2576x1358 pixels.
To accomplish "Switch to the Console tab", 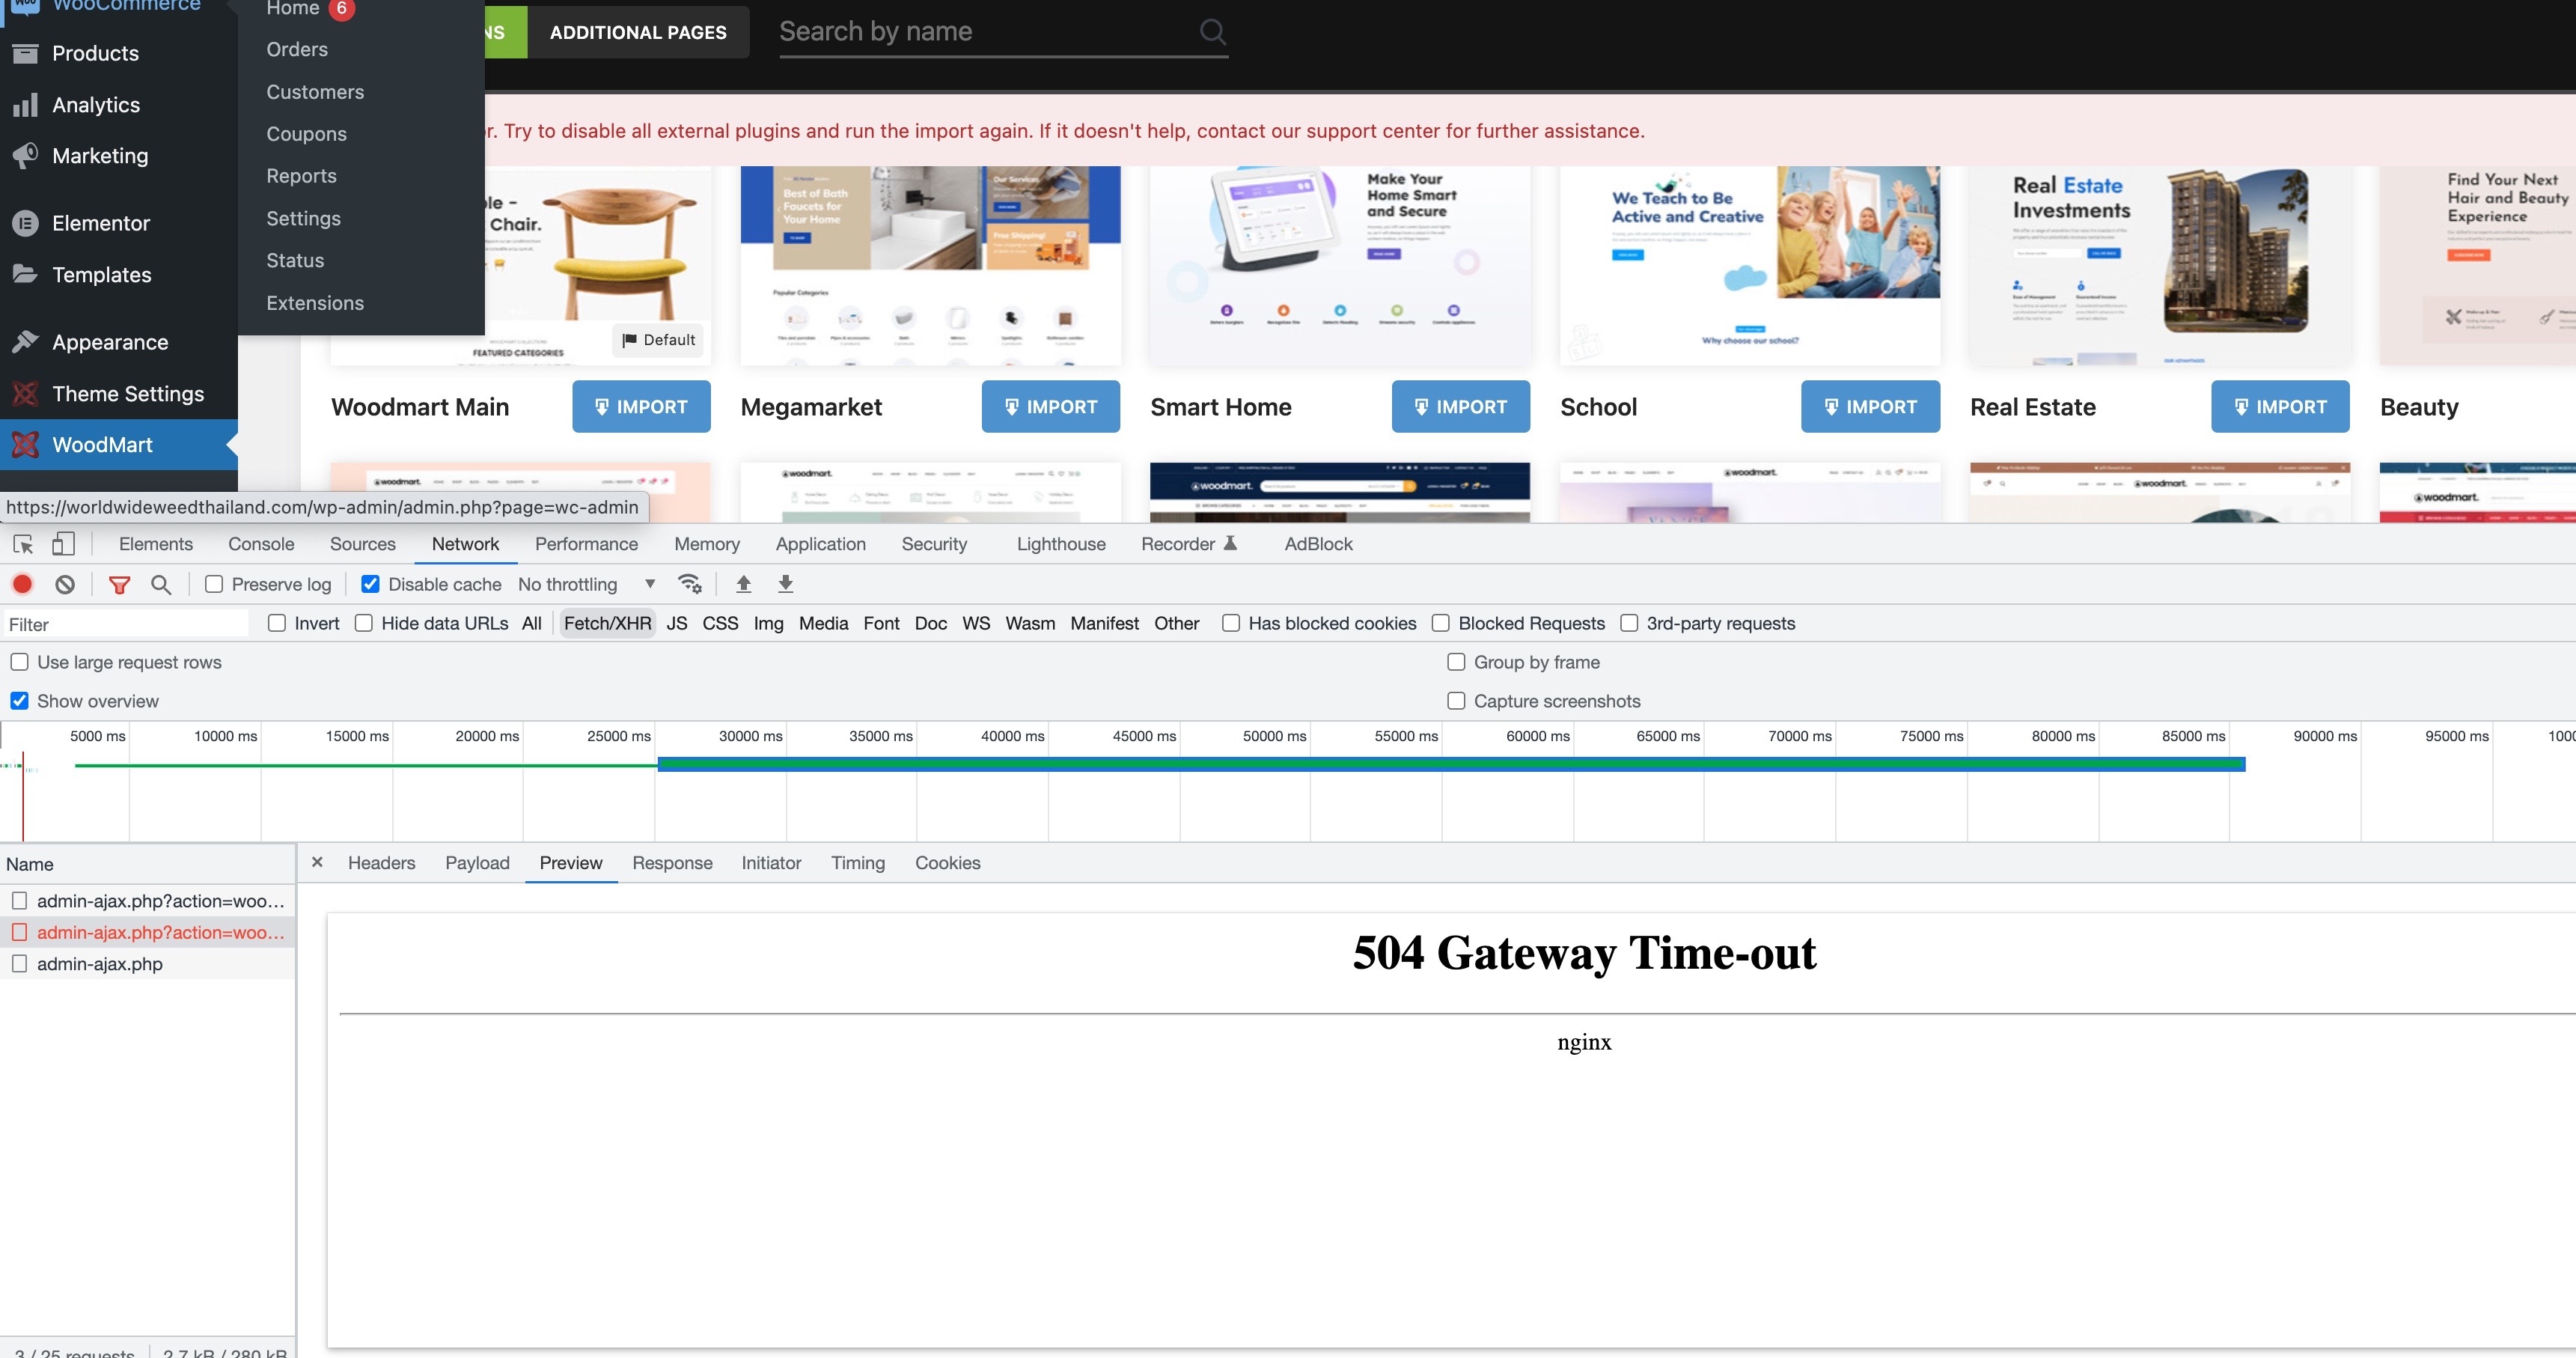I will [x=261, y=544].
